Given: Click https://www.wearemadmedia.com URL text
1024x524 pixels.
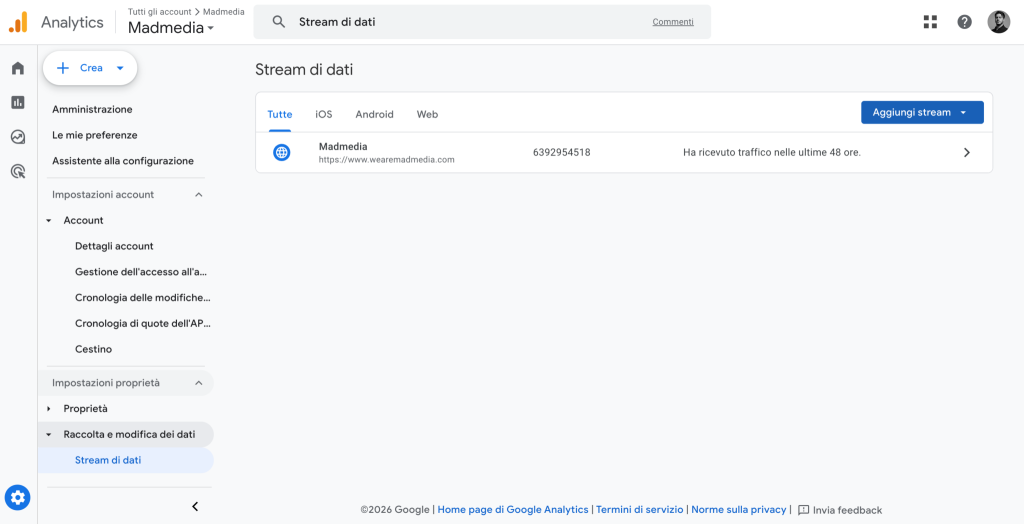Looking at the screenshot, I should [x=387, y=159].
